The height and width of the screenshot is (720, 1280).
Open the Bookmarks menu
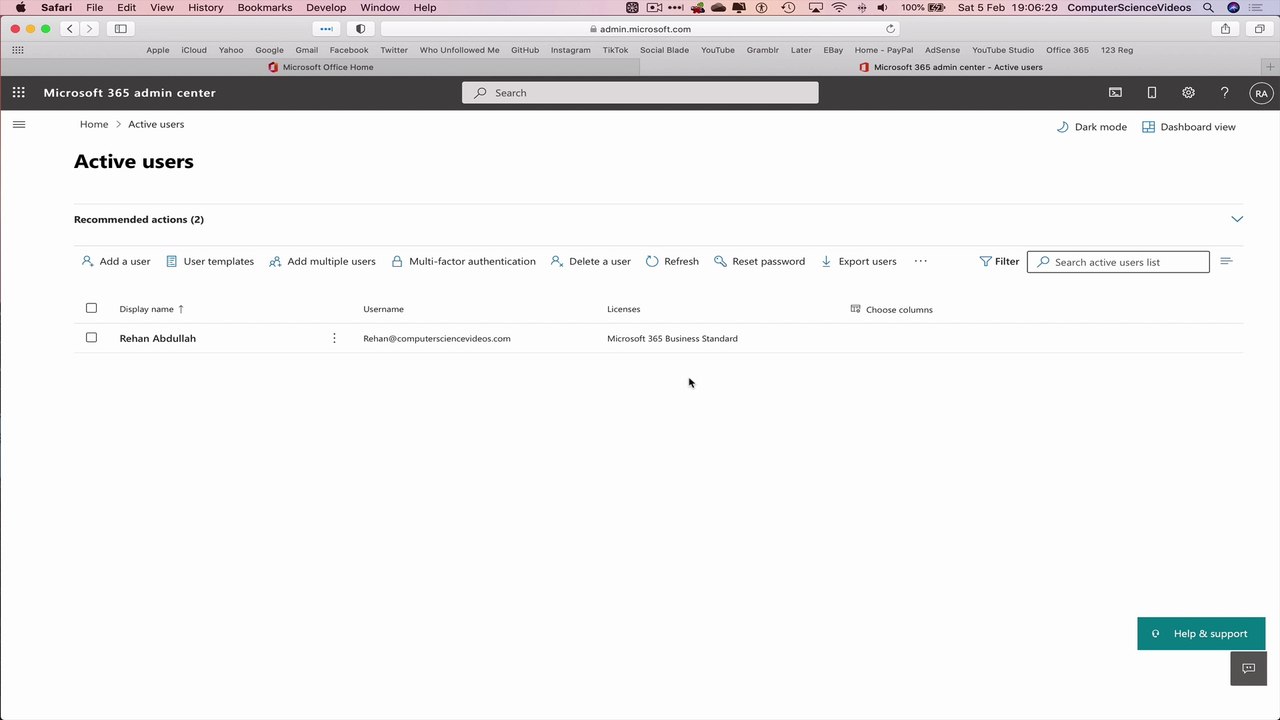point(265,8)
